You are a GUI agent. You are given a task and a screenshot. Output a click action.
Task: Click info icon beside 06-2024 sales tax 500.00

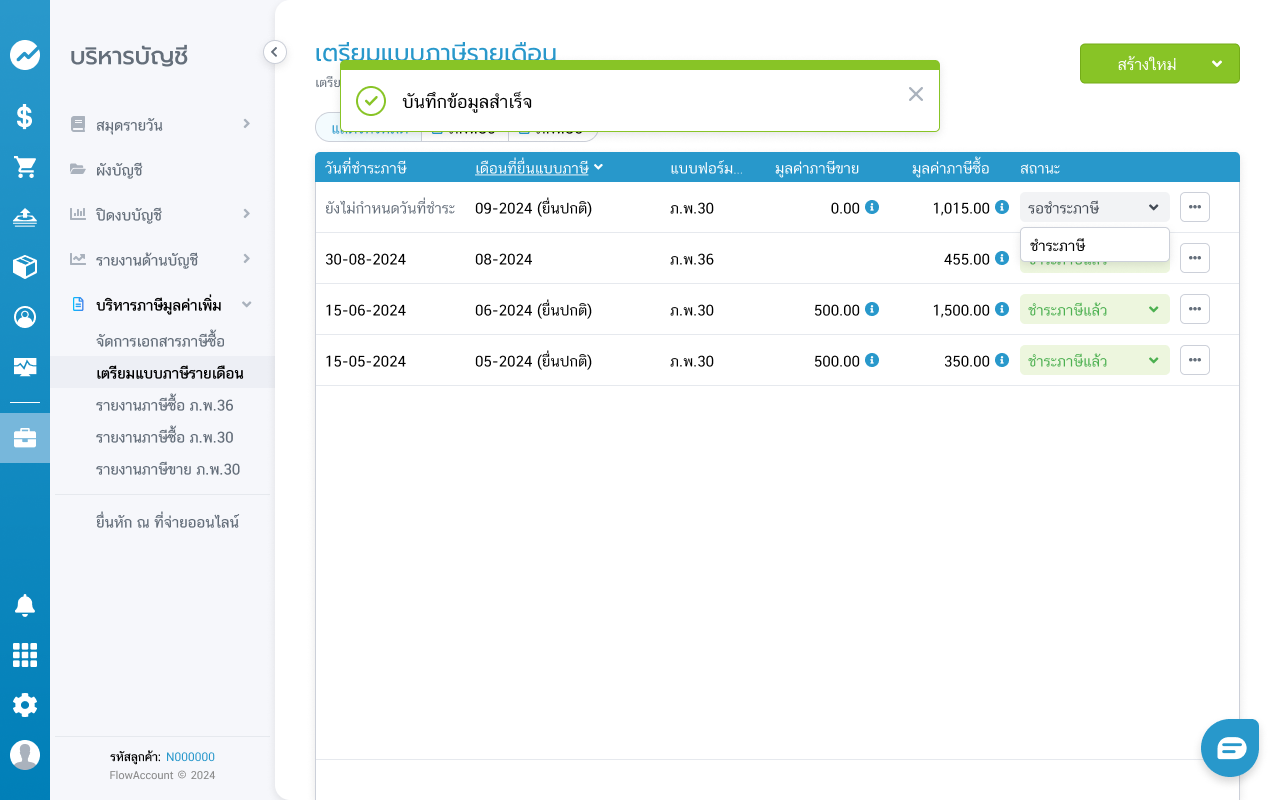tap(872, 309)
